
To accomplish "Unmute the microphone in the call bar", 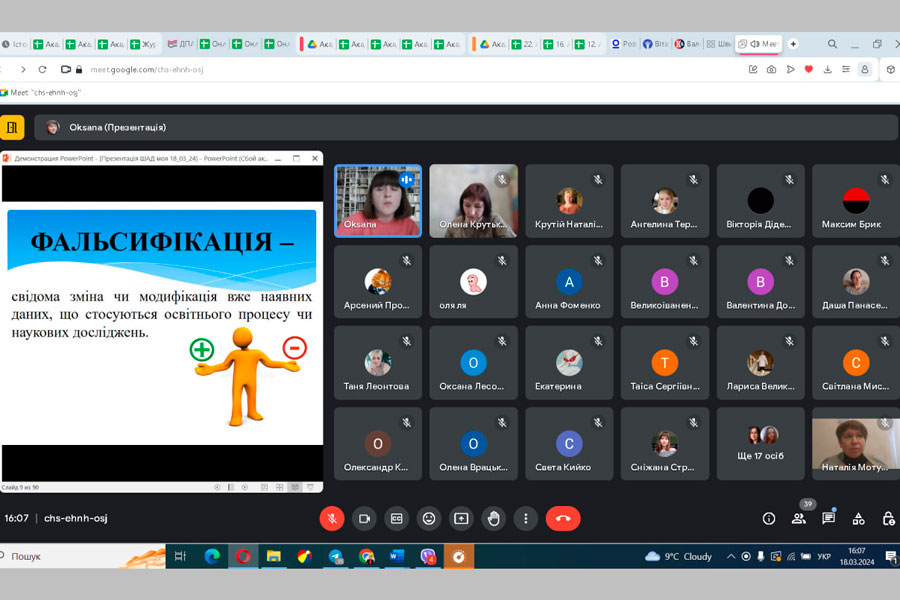I will coord(332,518).
